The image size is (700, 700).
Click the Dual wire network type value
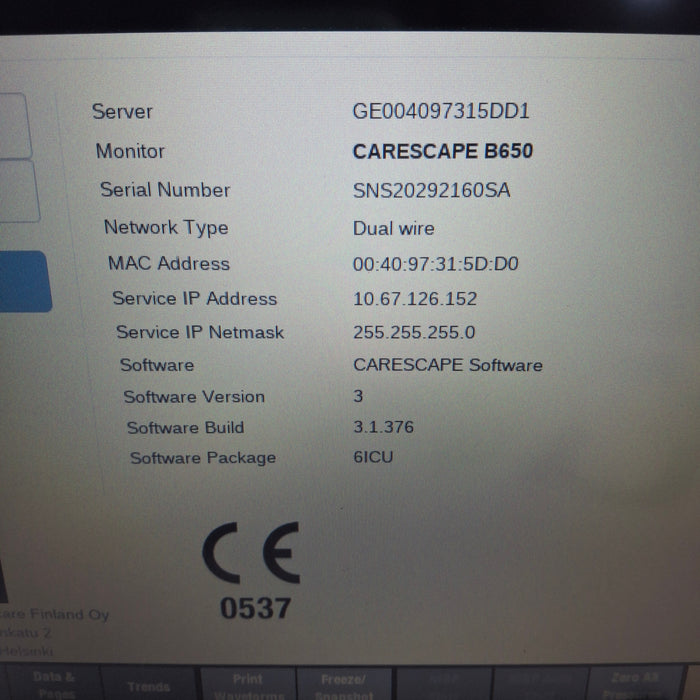tap(393, 229)
